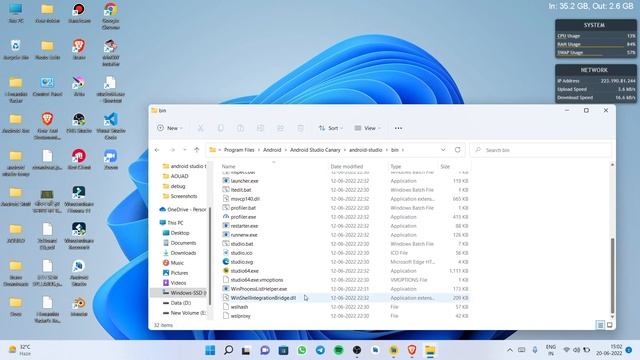This screenshot has width=640, height=360.
Task: Navigate to Android breadcrumb
Action: pyautogui.click(x=272, y=150)
